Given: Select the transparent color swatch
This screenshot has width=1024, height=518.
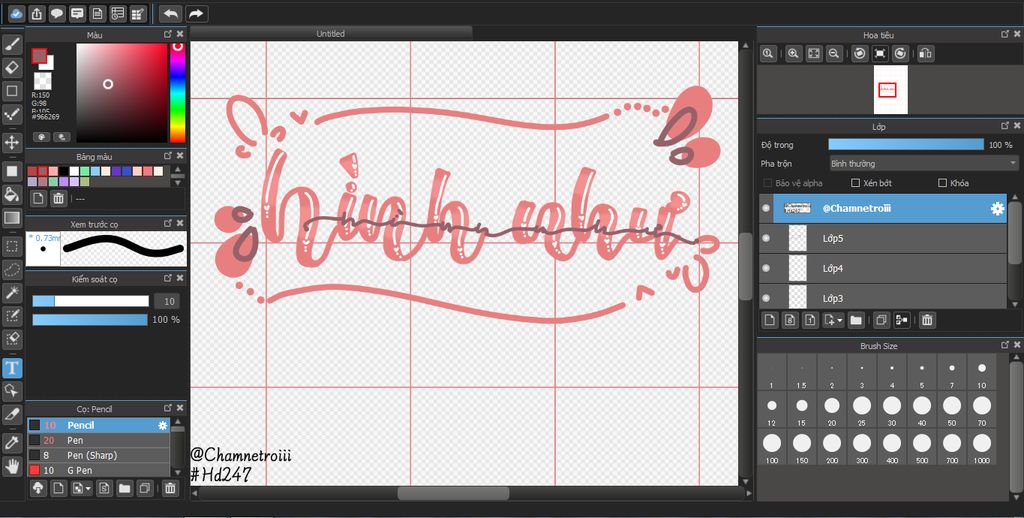Looking at the screenshot, I should [42, 80].
